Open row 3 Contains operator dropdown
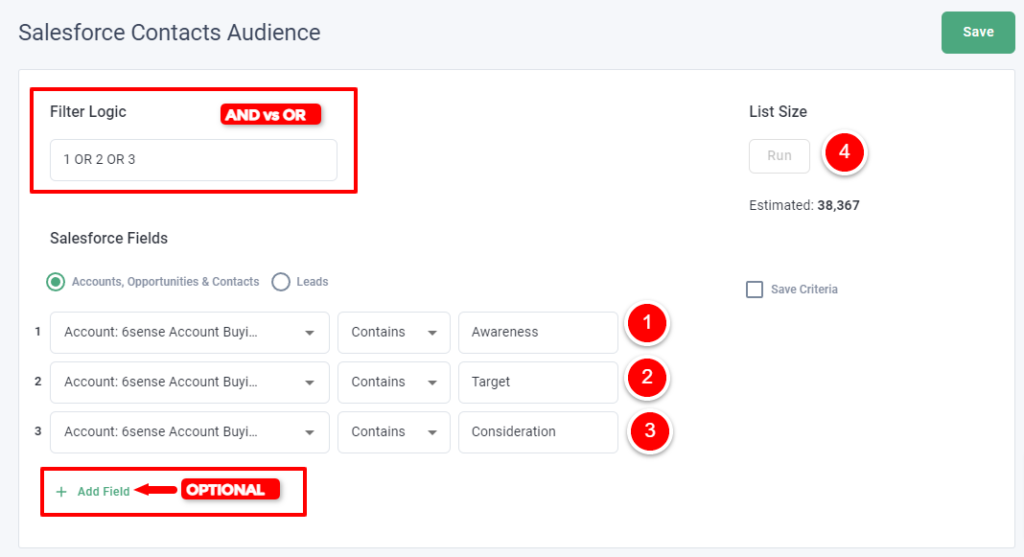The height and width of the screenshot is (557, 1024). coord(394,432)
